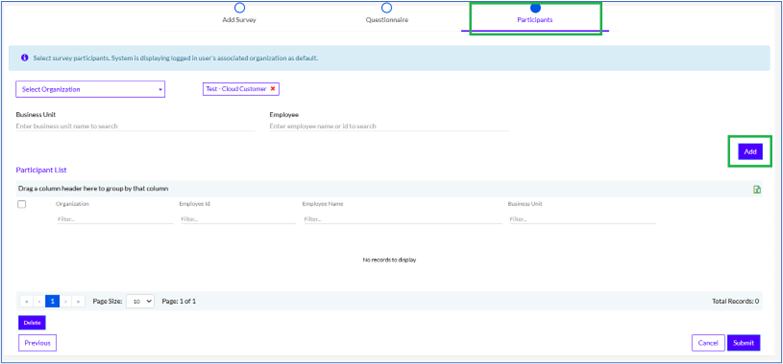The width and height of the screenshot is (783, 364).
Task: Sort by Employee Name column header
Action: [323, 204]
